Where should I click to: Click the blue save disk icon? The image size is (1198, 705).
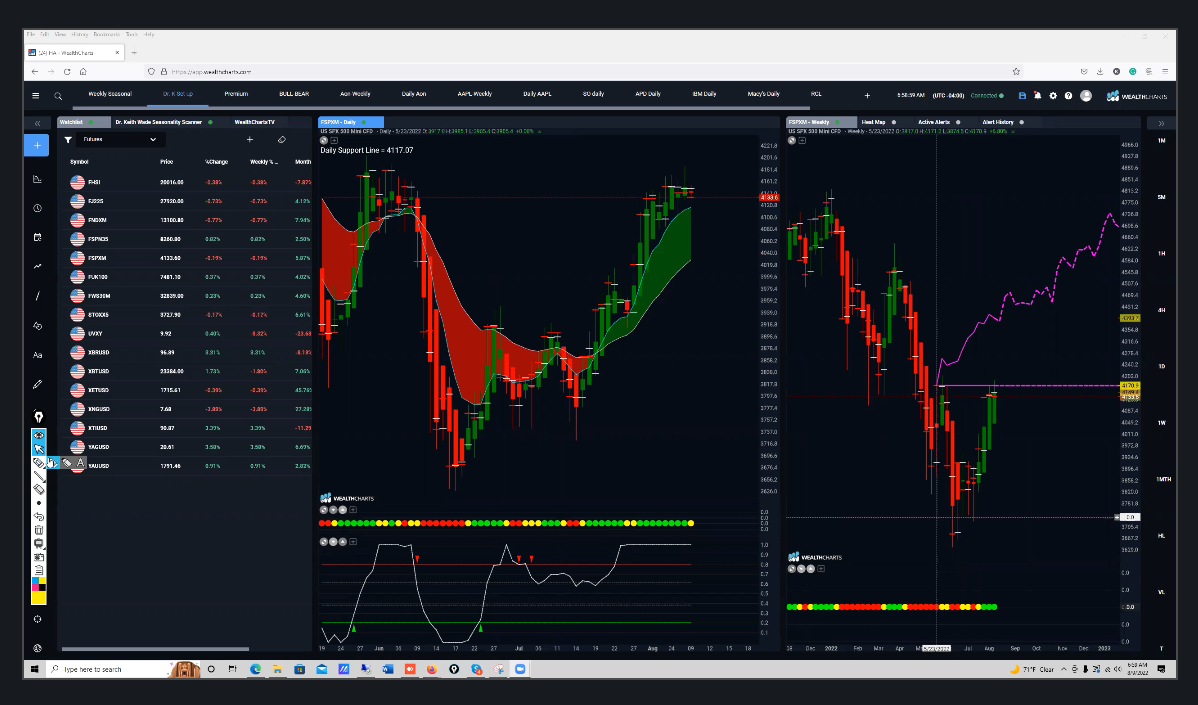pyautogui.click(x=1022, y=95)
